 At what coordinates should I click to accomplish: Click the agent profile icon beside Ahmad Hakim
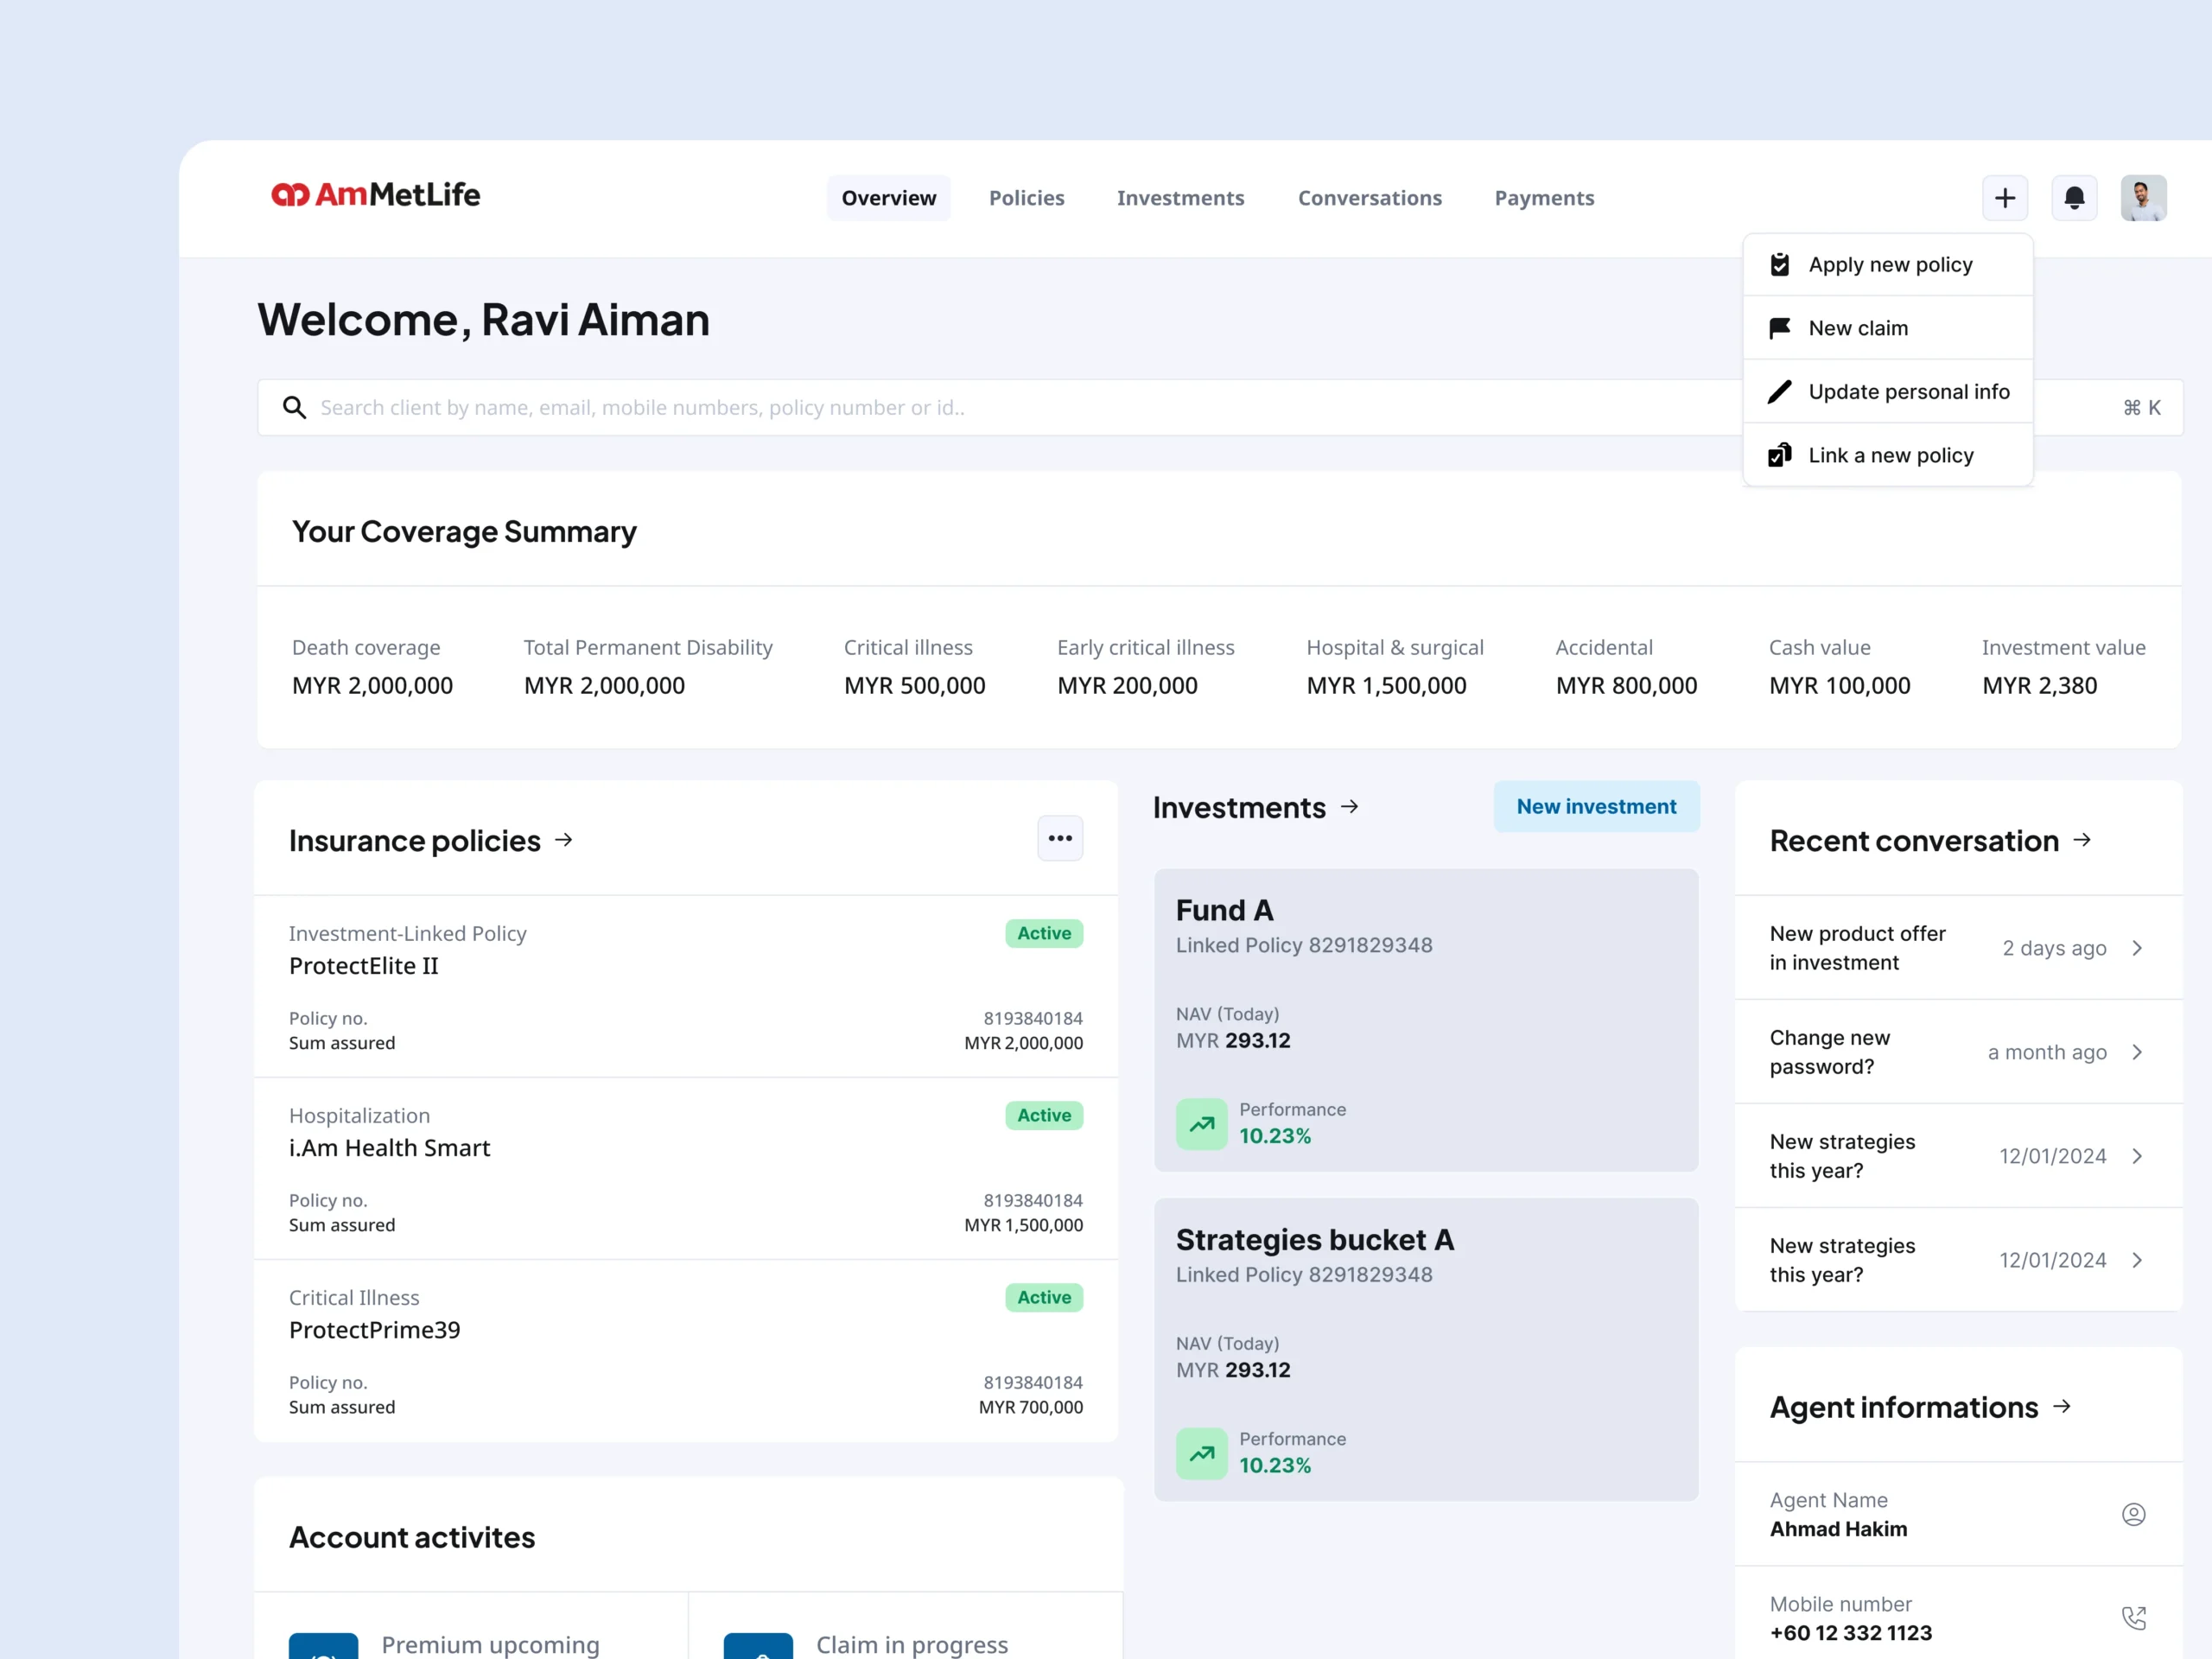(x=2133, y=1514)
